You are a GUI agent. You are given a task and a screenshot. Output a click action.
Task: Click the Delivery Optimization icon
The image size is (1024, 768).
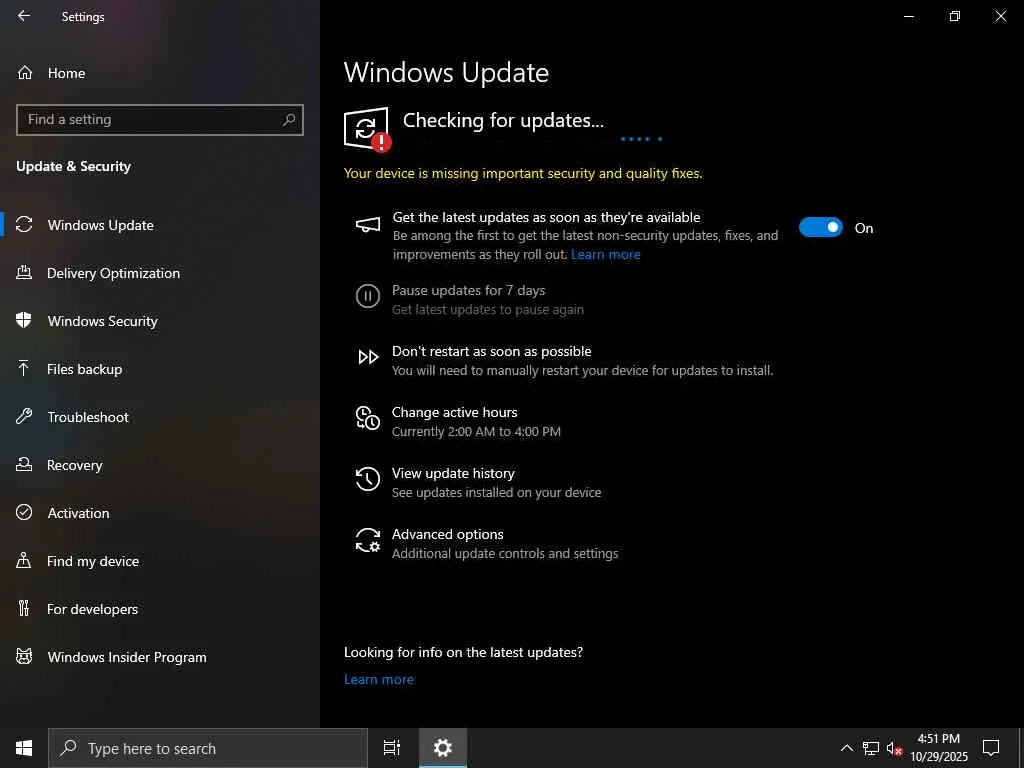click(x=24, y=273)
